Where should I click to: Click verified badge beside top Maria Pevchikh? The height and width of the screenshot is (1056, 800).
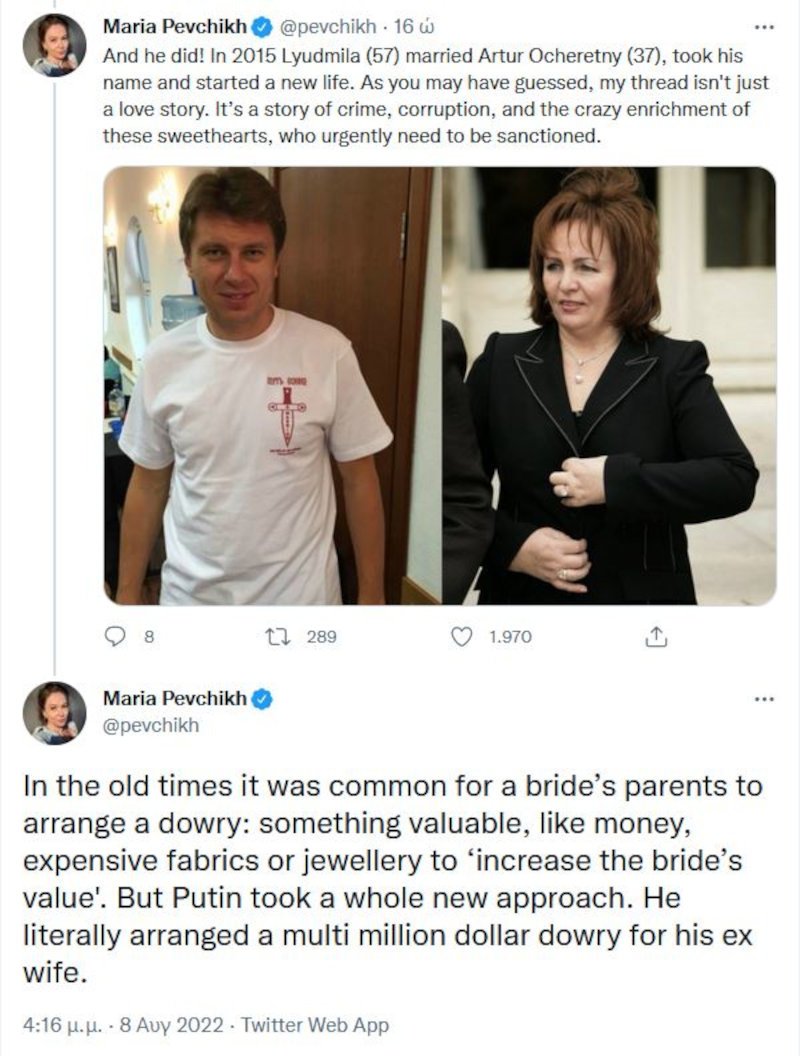coord(261,27)
